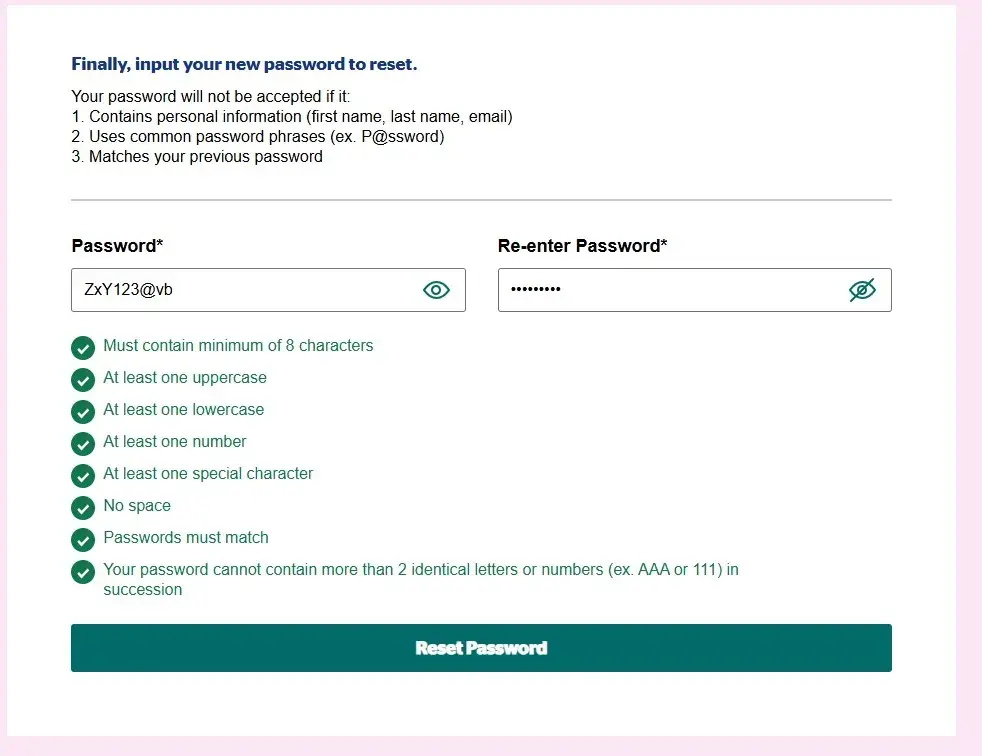Click the checkmark icon beside one number rule
982x756 pixels.
pos(83,443)
